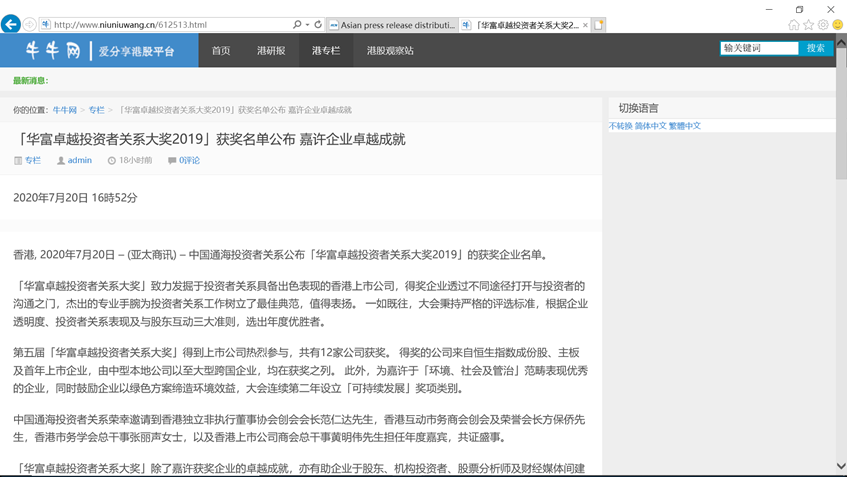Click the search magnifier in address bar
Screen dimensions: 847x477
(297, 25)
